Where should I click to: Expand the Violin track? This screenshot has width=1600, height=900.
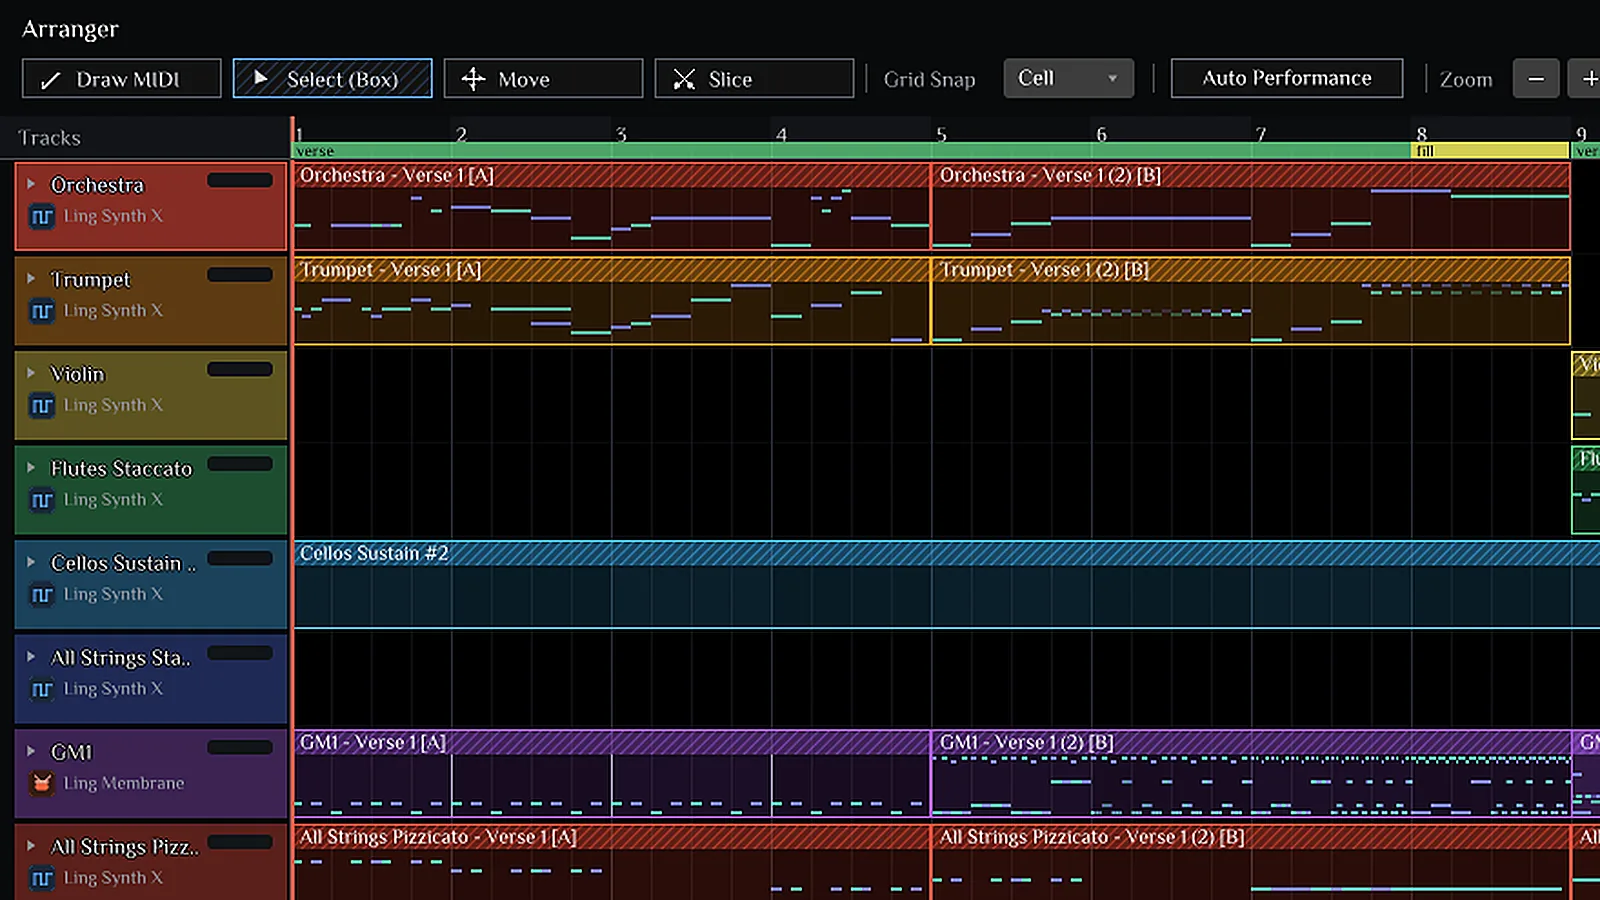tap(31, 373)
